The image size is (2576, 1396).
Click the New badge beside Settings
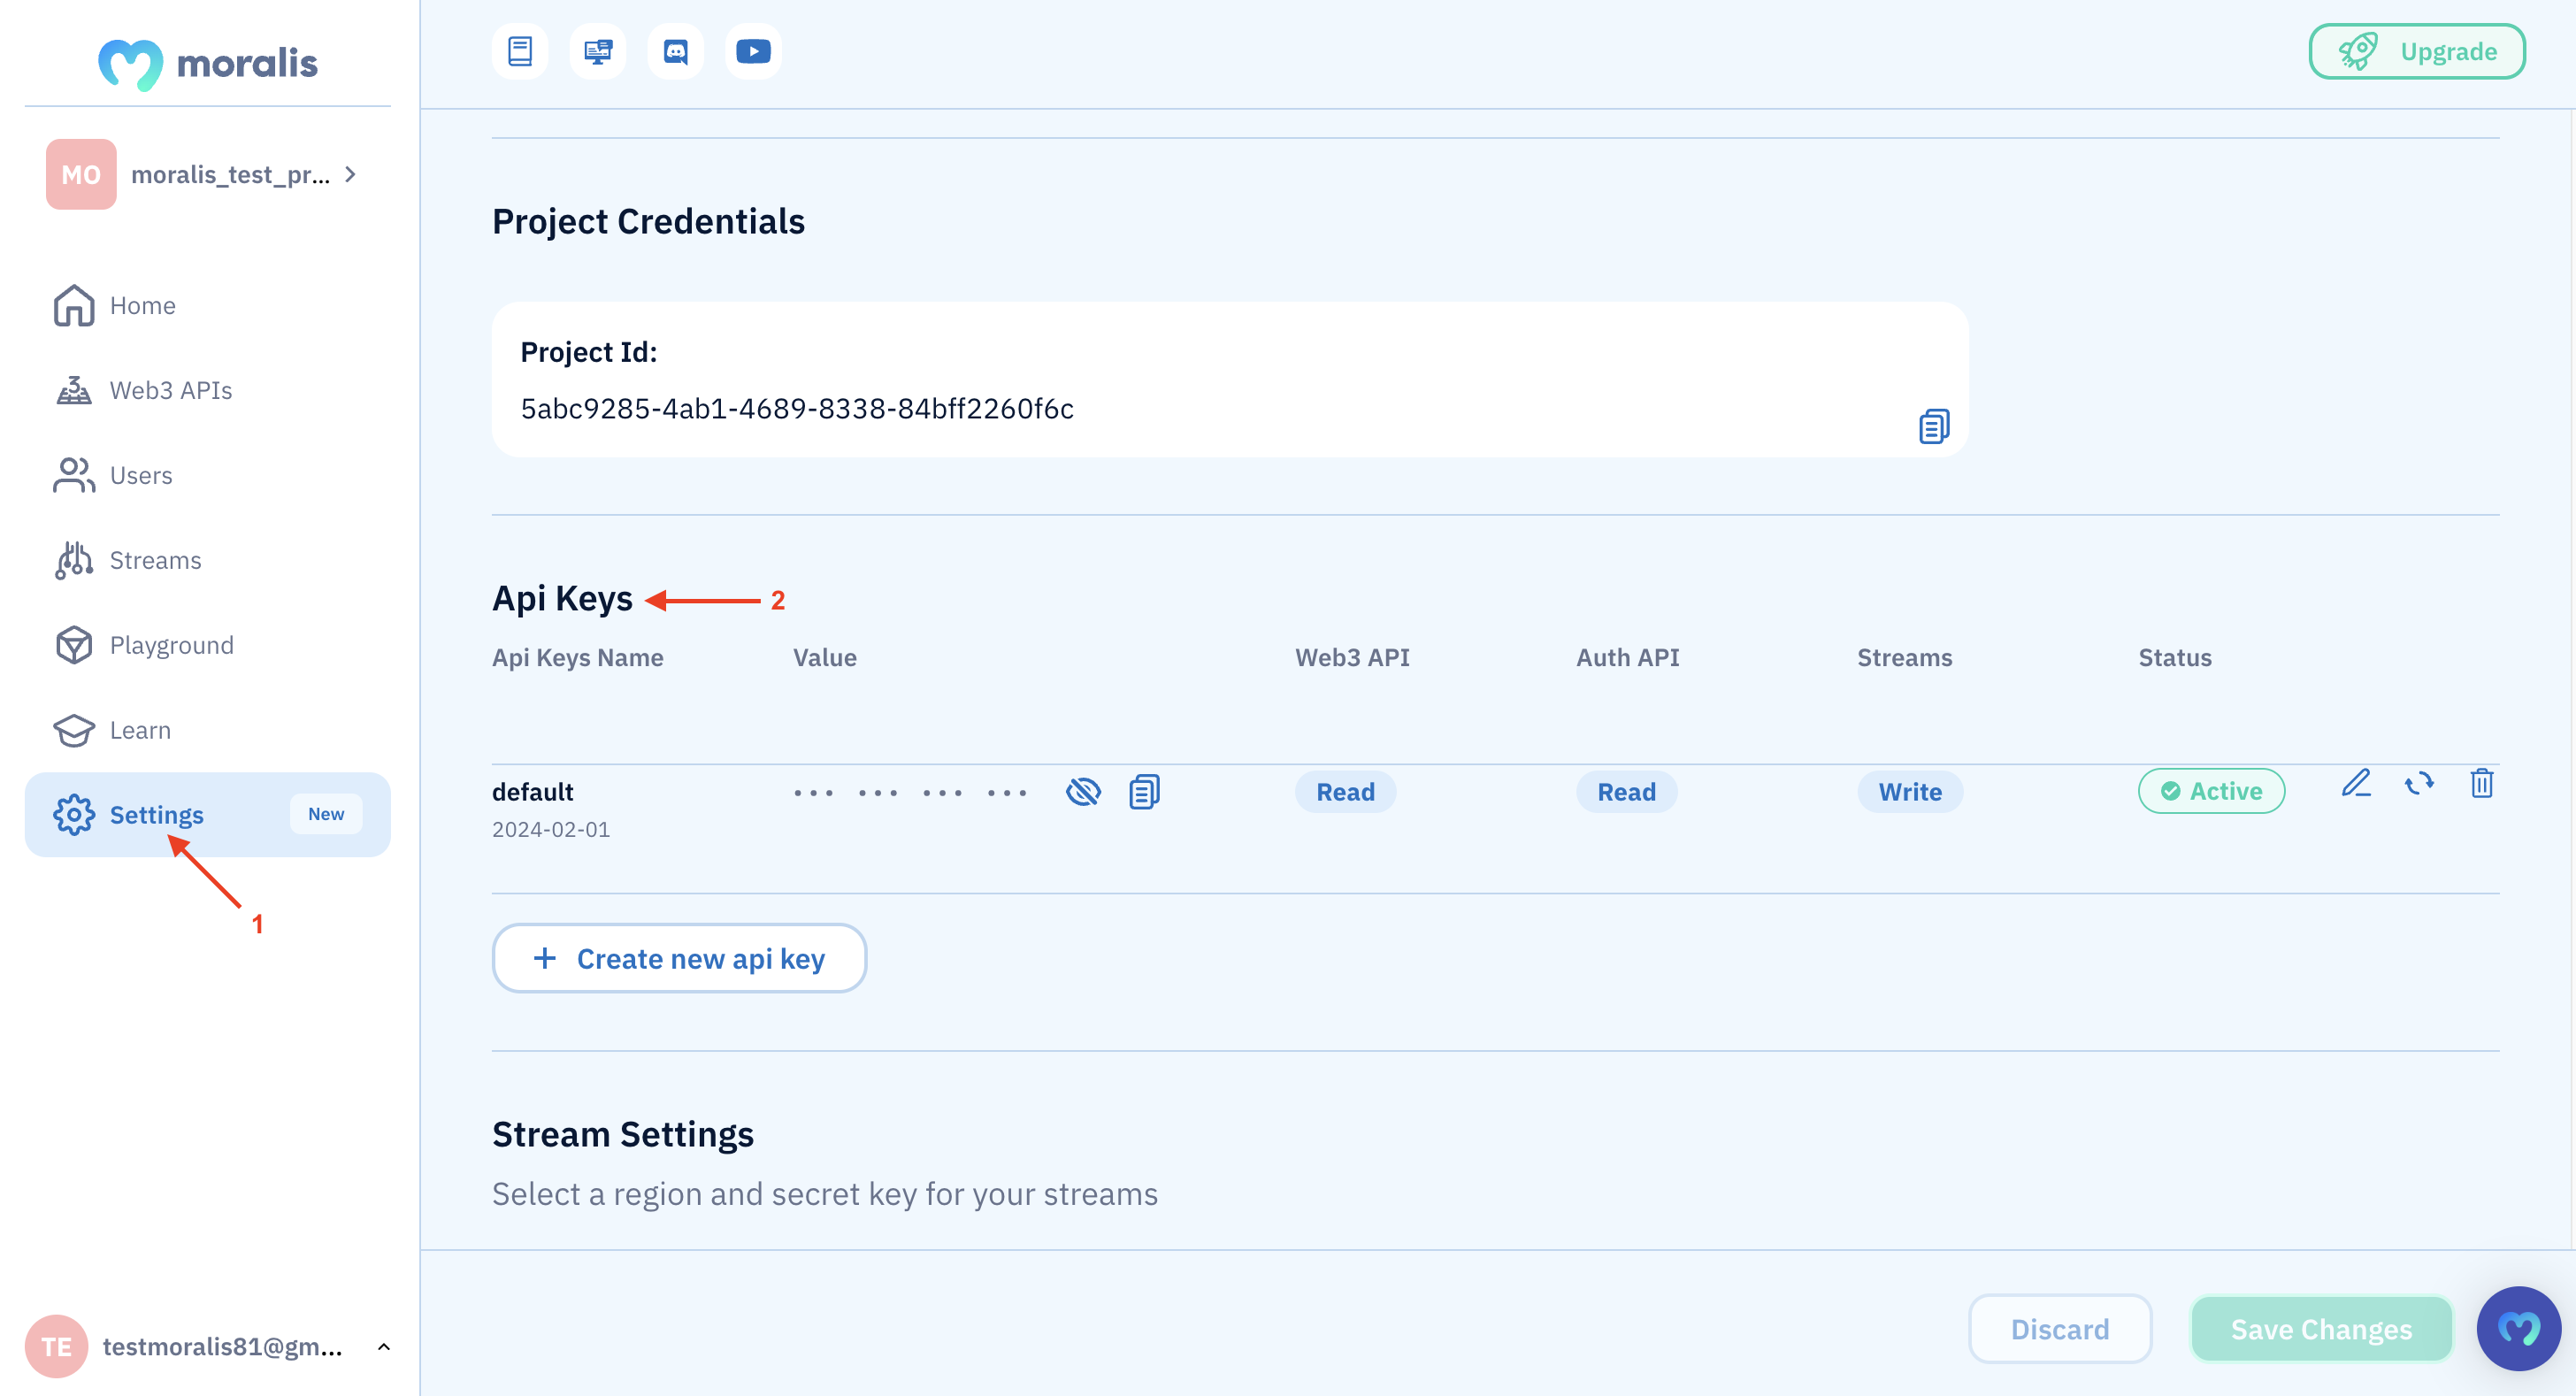click(x=326, y=814)
